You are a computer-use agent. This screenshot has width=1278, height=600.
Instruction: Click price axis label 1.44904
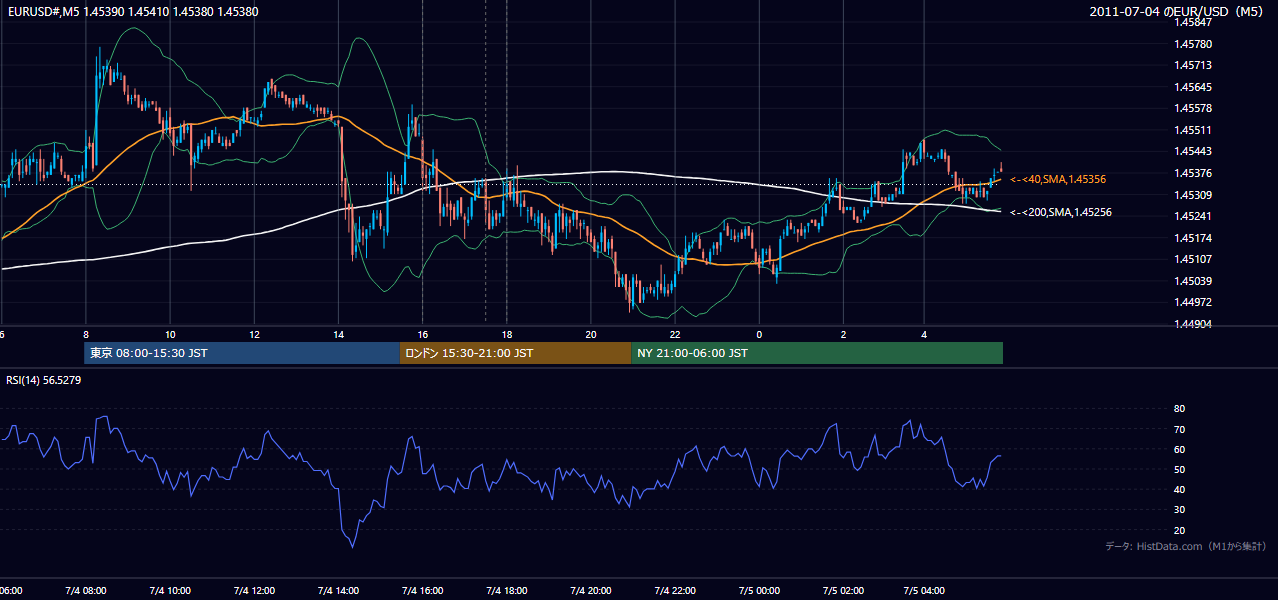coord(1192,324)
